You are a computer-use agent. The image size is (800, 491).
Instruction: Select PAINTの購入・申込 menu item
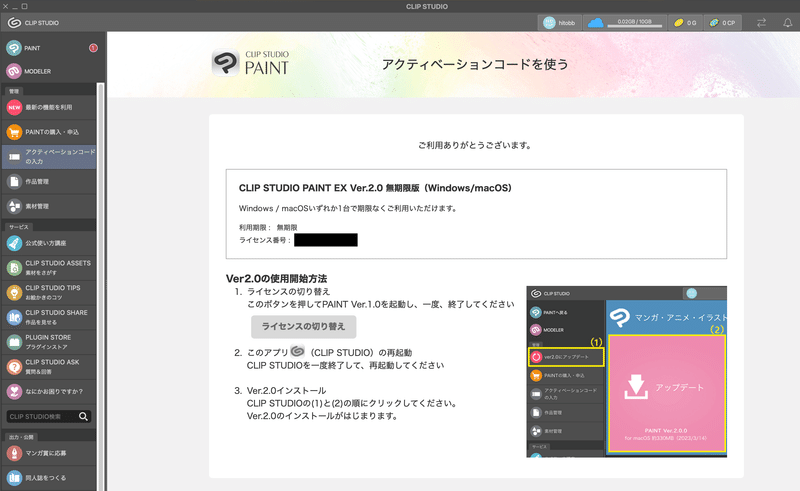click(49, 132)
